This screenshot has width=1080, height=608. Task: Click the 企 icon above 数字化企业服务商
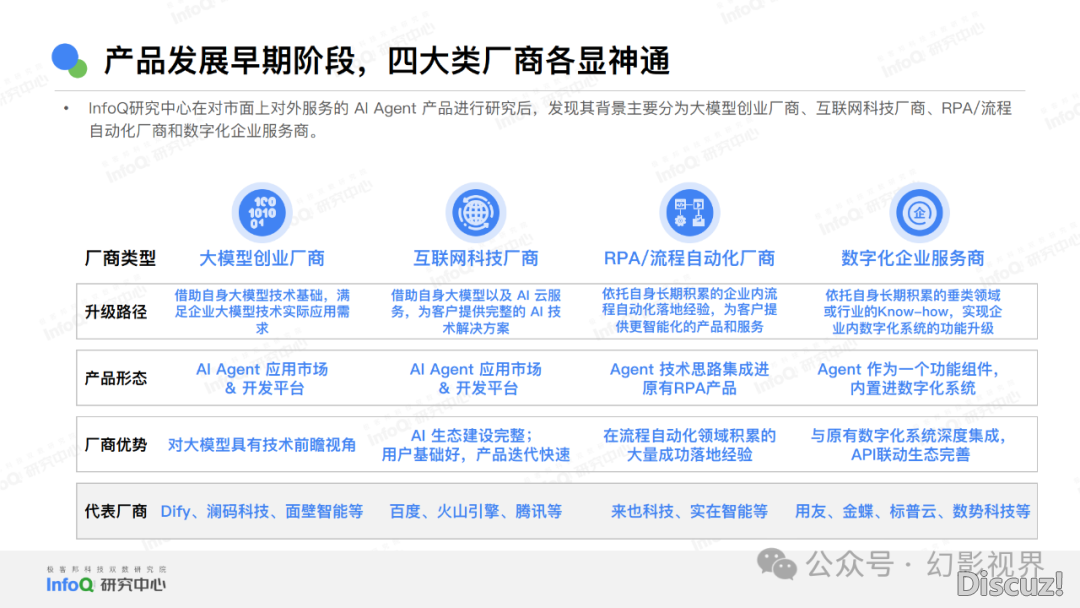[x=919, y=213]
